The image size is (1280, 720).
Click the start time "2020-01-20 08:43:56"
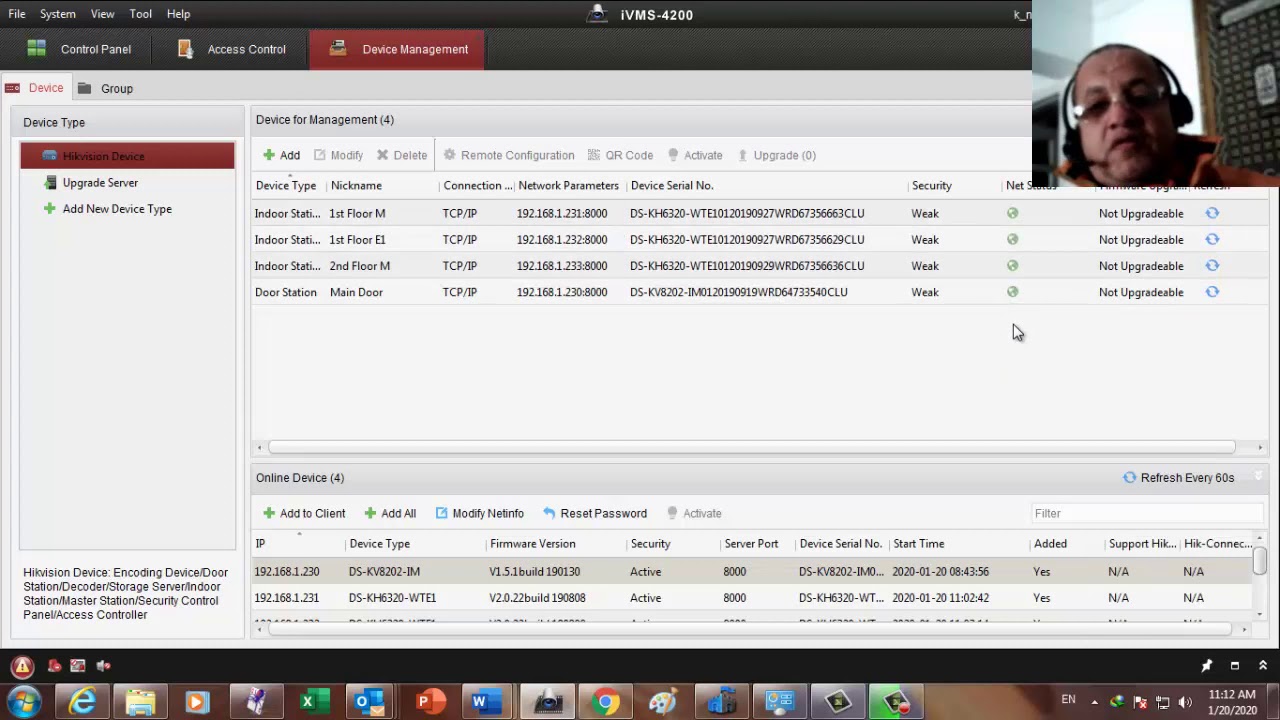[x=940, y=572]
